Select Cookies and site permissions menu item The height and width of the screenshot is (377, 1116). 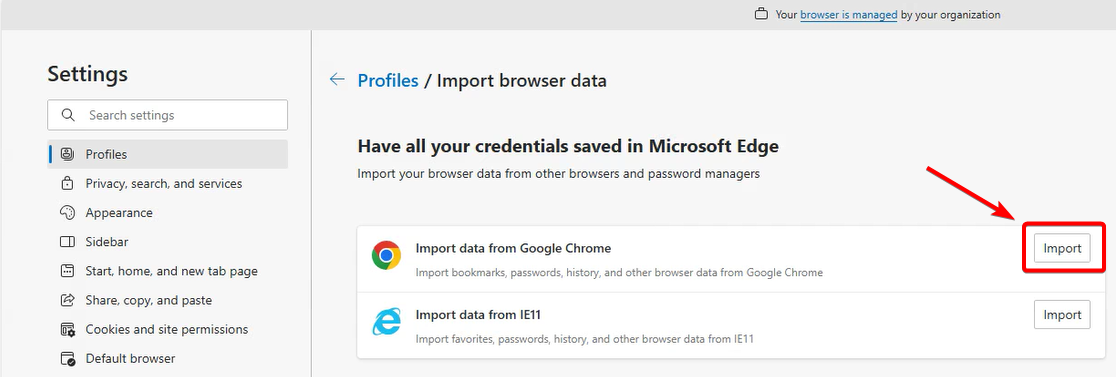pos(167,329)
